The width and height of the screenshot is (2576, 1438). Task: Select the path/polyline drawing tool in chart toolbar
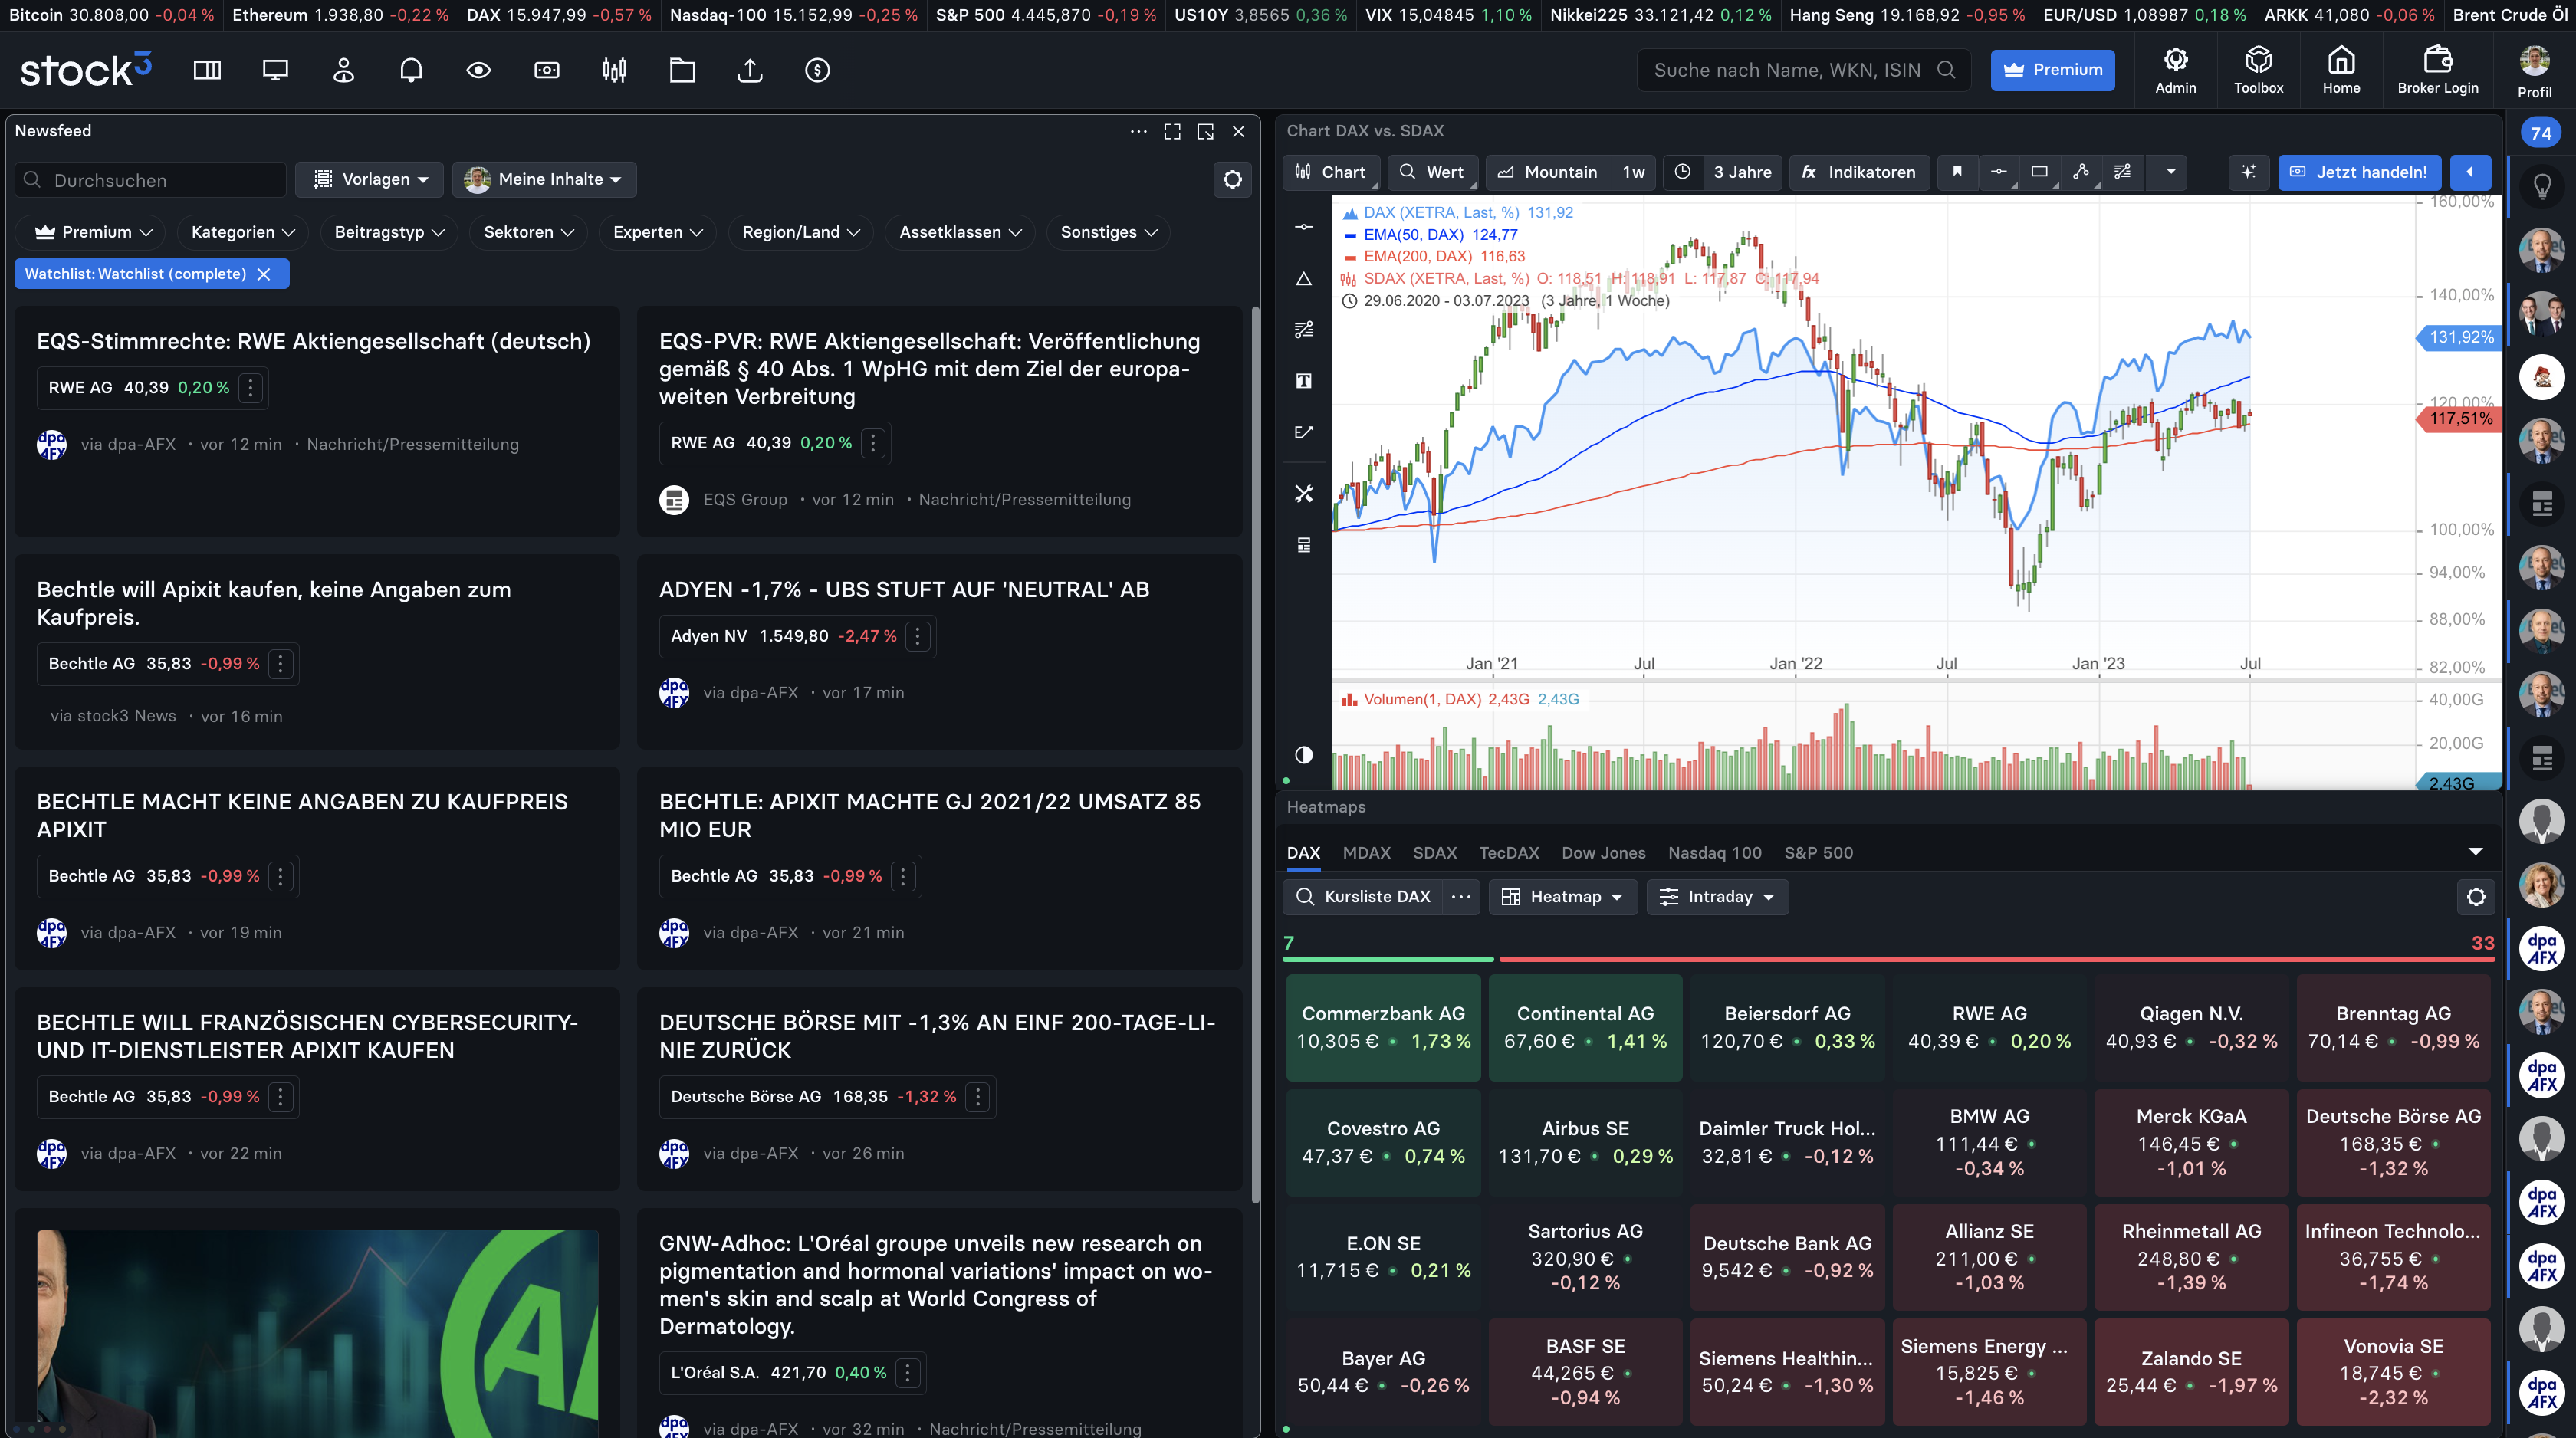[2081, 172]
